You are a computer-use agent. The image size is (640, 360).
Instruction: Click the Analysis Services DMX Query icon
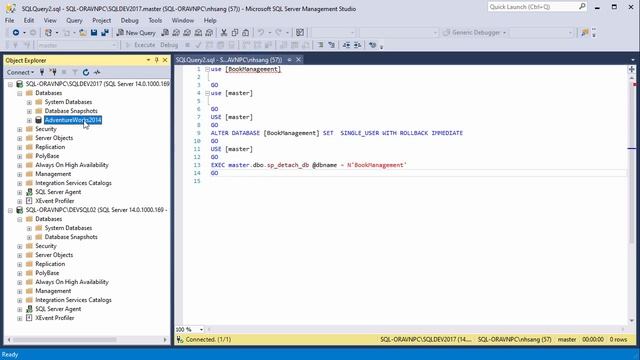[187, 33]
